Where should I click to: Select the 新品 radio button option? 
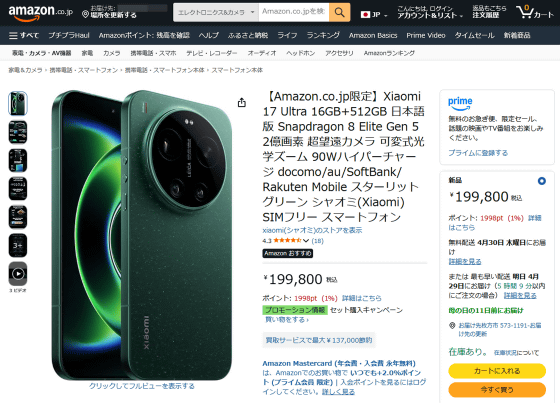541,181
